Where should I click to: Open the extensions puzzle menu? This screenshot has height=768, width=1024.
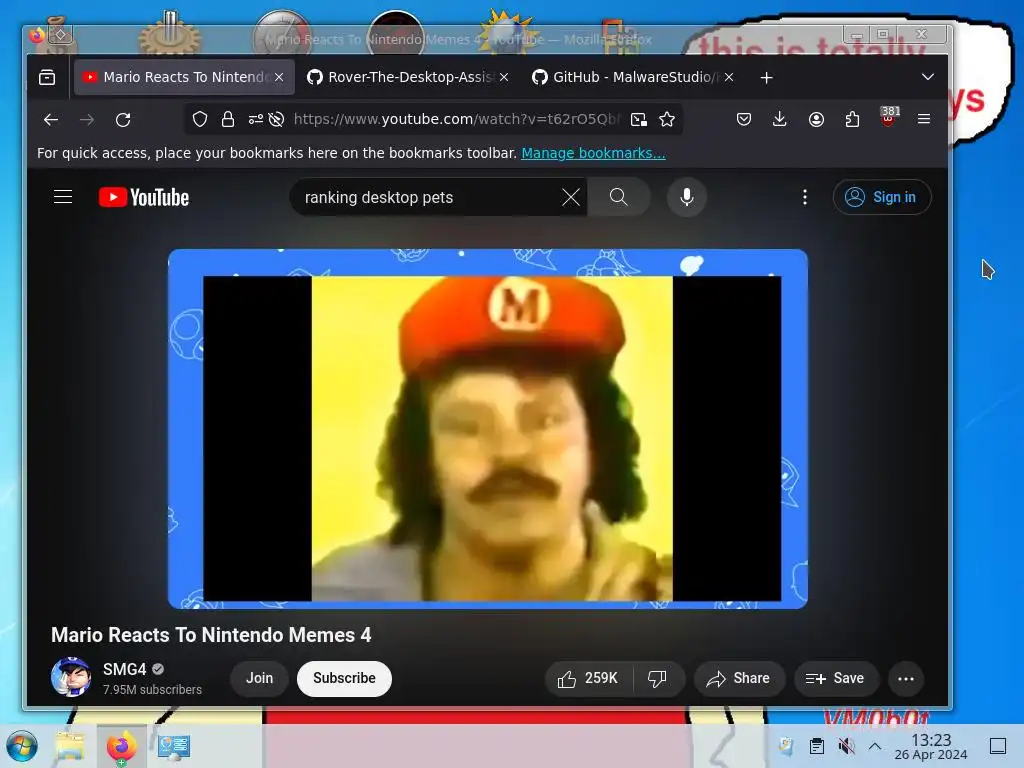click(x=852, y=119)
